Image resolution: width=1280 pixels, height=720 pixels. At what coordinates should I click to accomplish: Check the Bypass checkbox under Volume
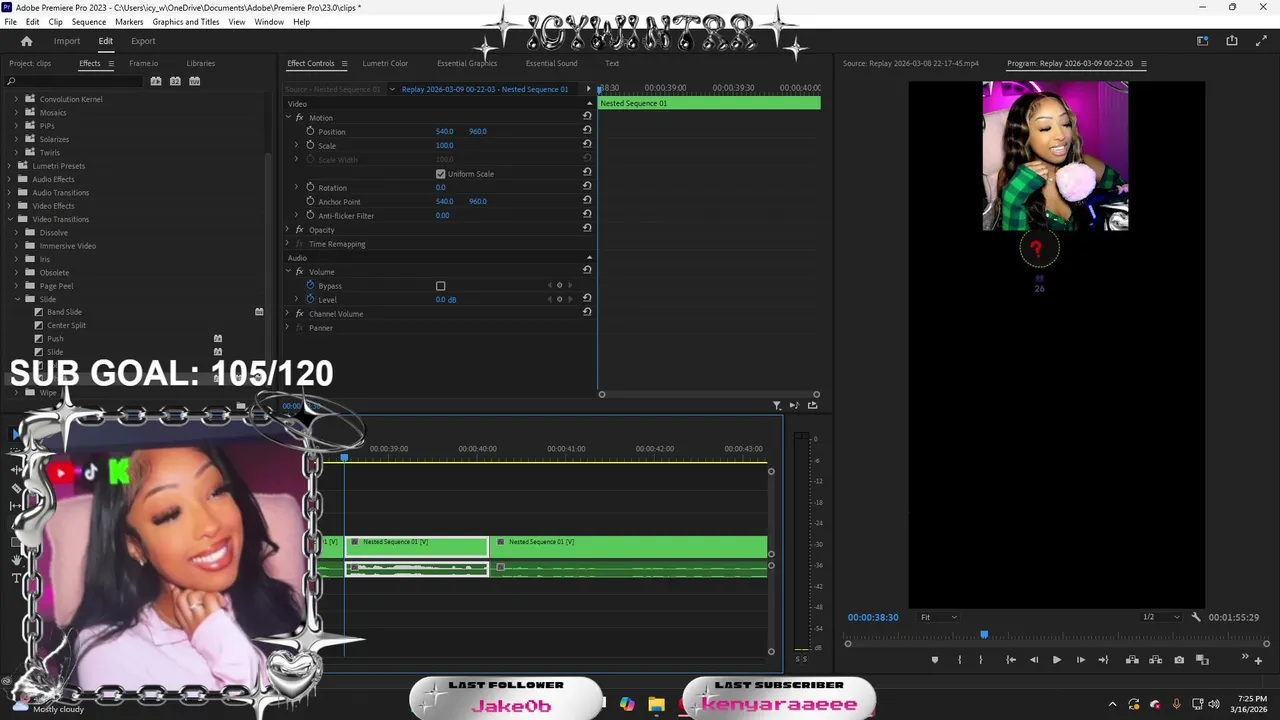coord(440,286)
